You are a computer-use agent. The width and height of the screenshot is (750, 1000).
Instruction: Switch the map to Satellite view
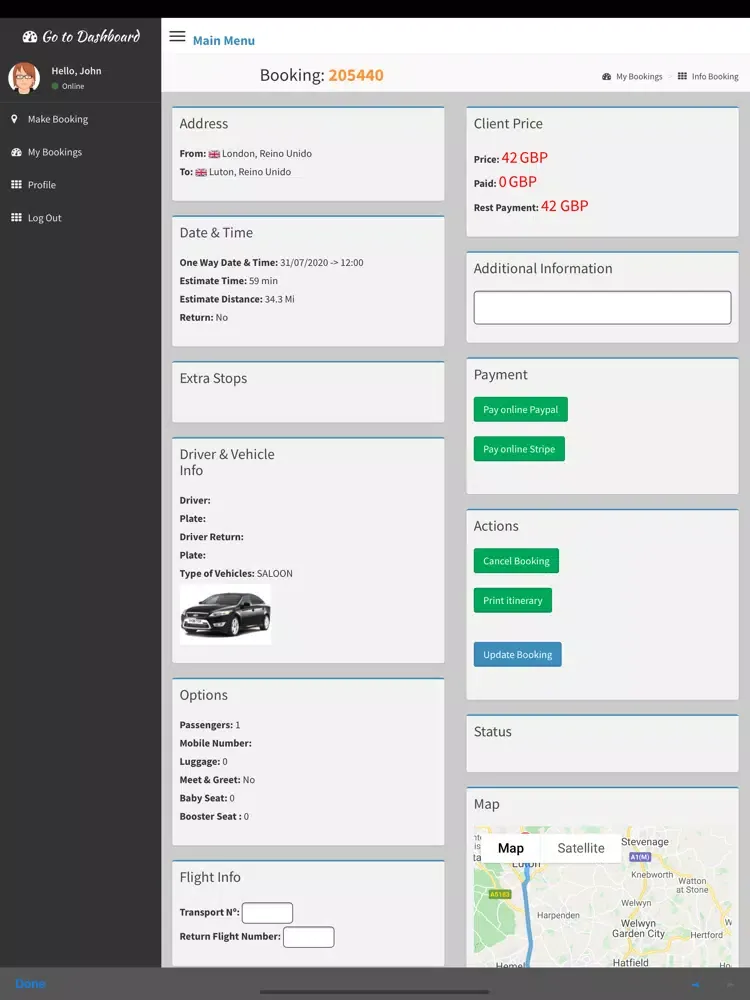tap(581, 848)
